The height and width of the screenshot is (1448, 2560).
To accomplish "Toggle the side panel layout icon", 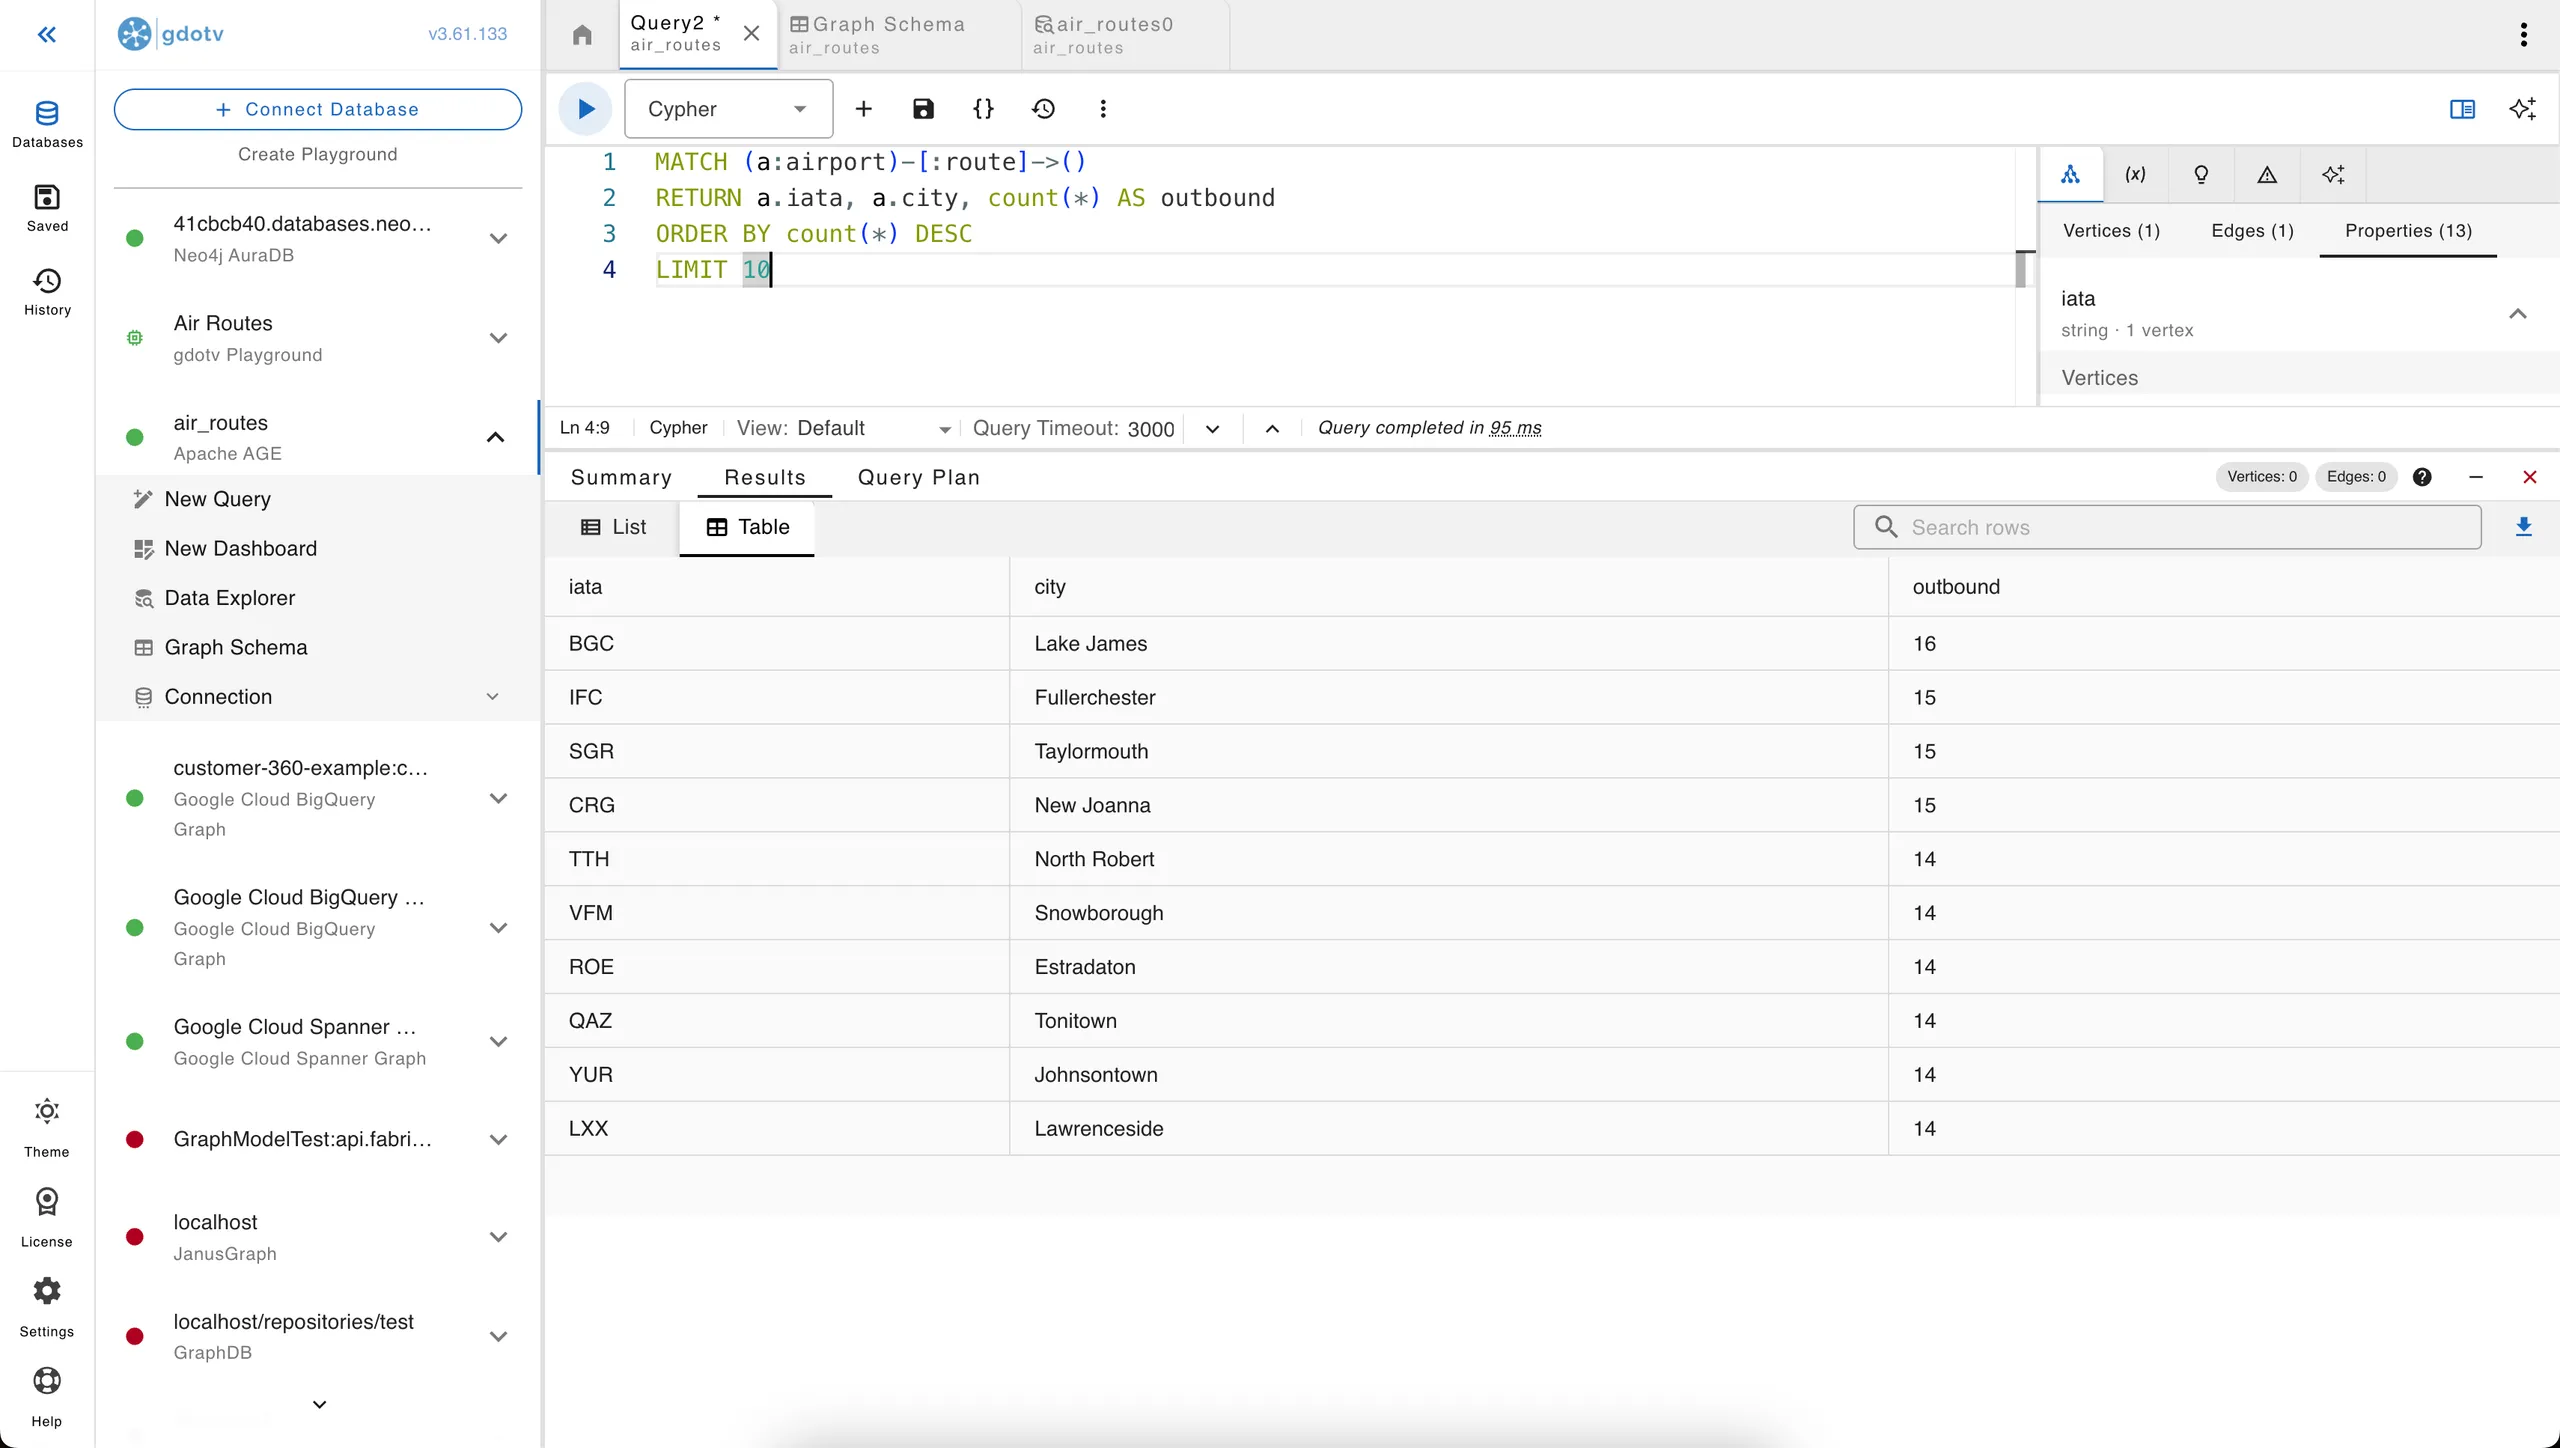I will [x=2462, y=109].
